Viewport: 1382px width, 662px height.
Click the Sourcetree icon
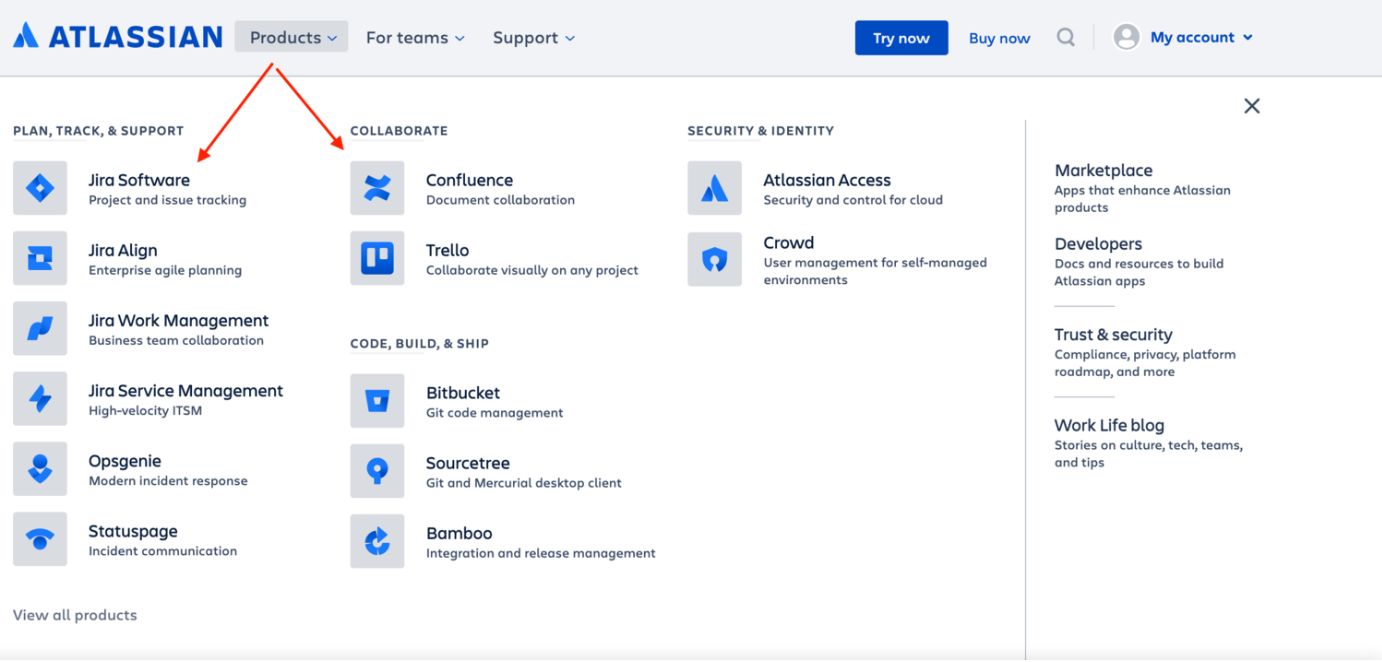tap(377, 471)
